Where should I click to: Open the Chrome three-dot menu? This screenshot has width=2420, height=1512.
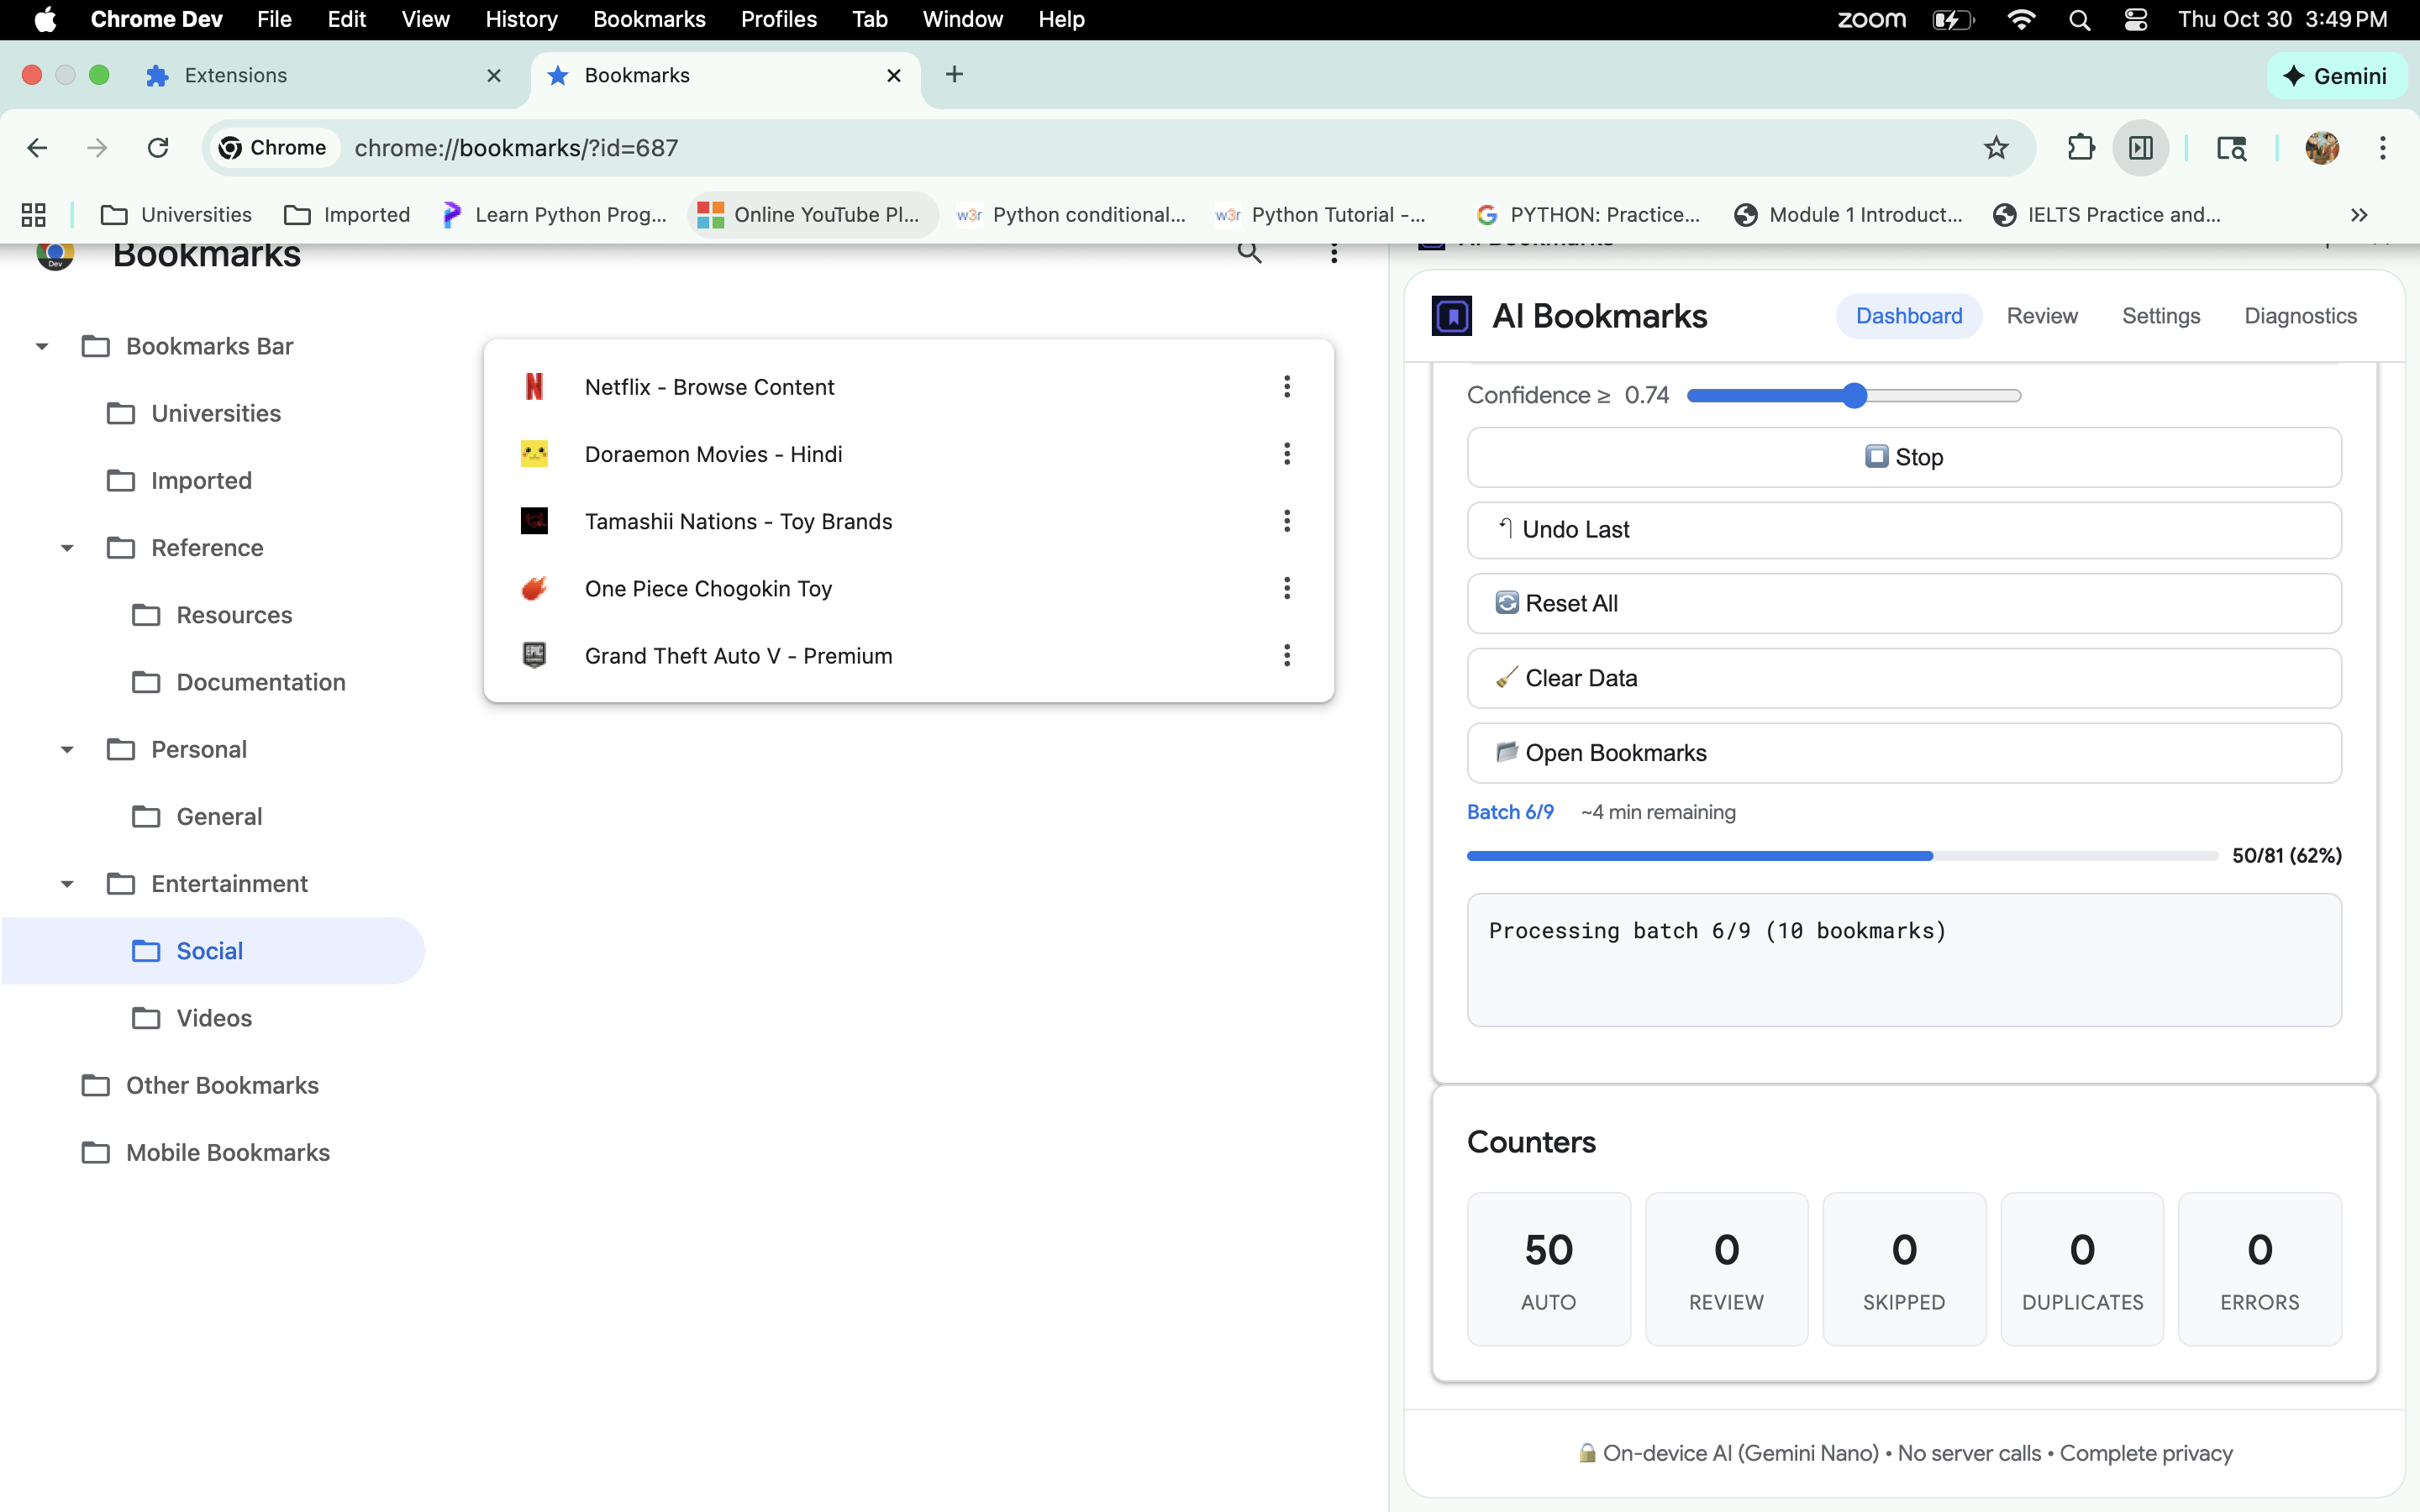tap(2383, 148)
